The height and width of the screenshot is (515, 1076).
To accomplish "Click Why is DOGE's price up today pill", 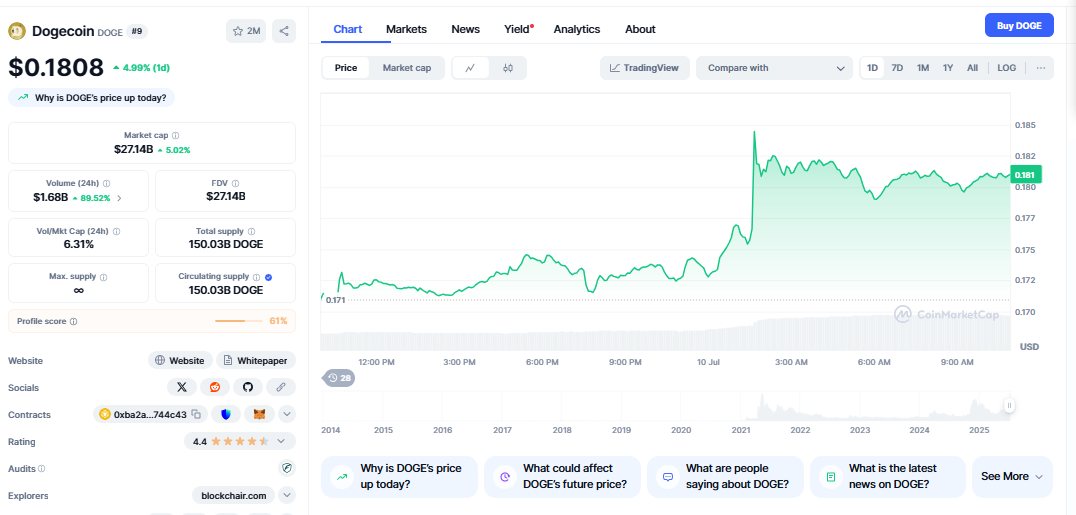I will [x=91, y=98].
